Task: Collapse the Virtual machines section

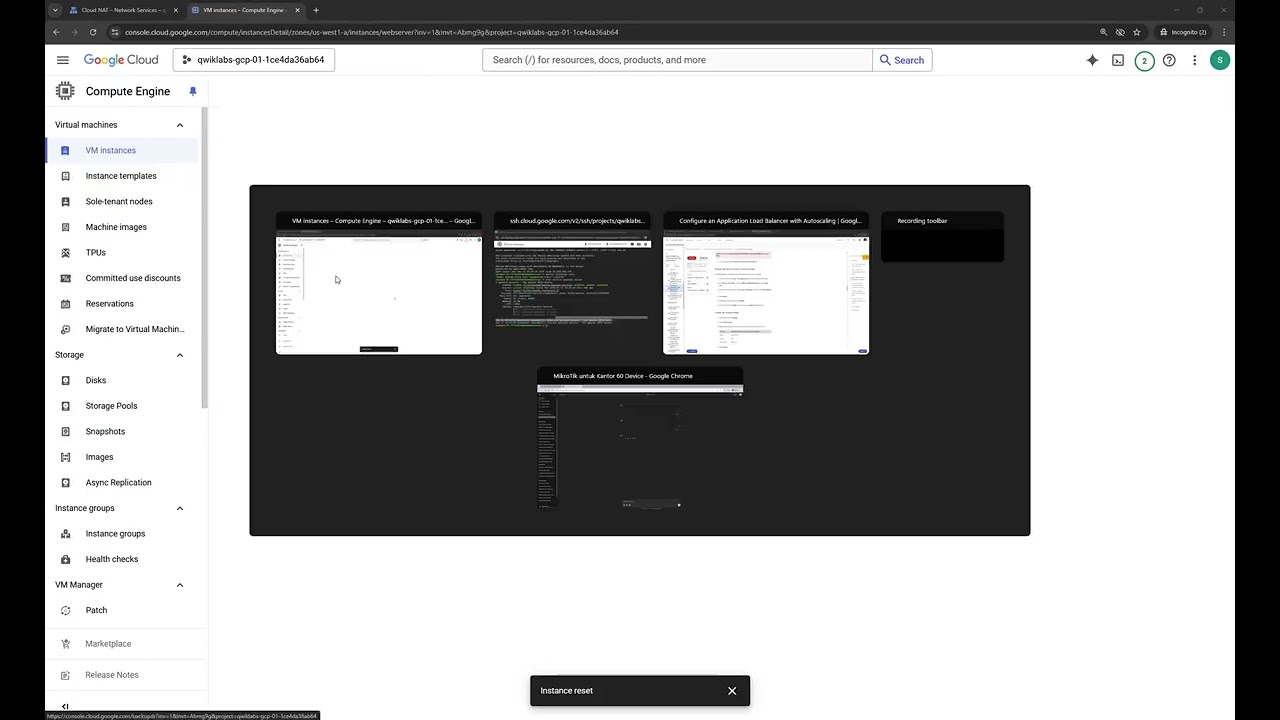Action: [x=180, y=125]
